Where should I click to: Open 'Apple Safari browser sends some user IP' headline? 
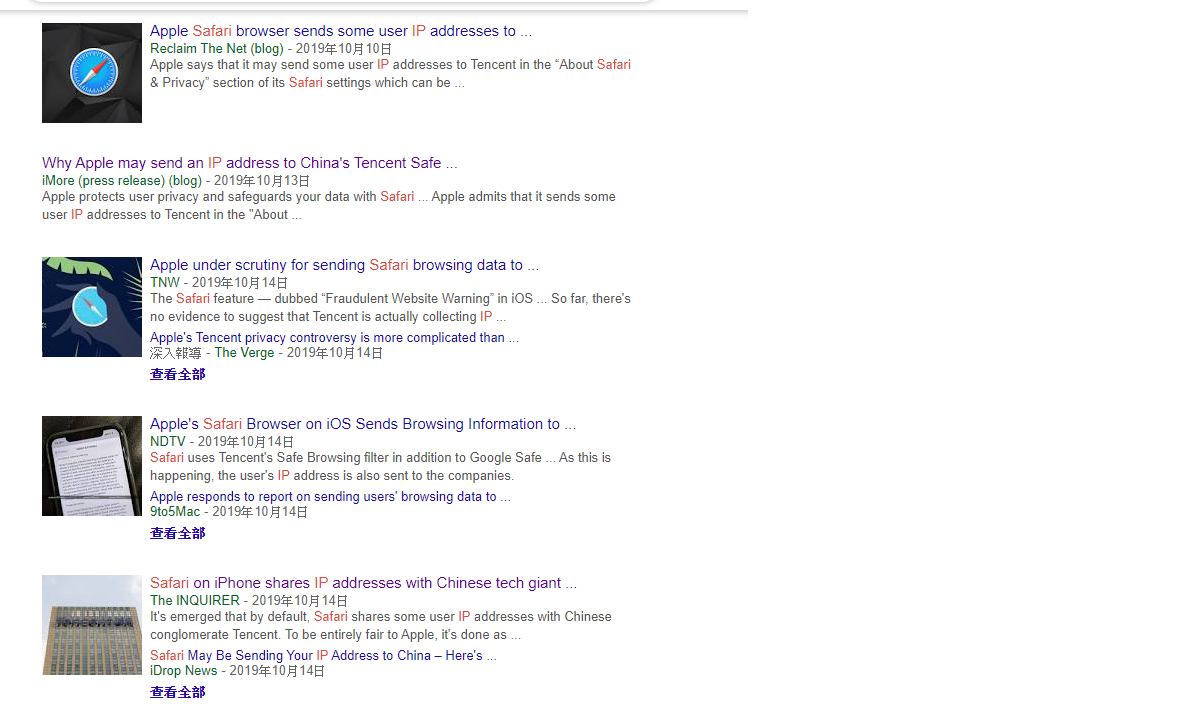340,31
